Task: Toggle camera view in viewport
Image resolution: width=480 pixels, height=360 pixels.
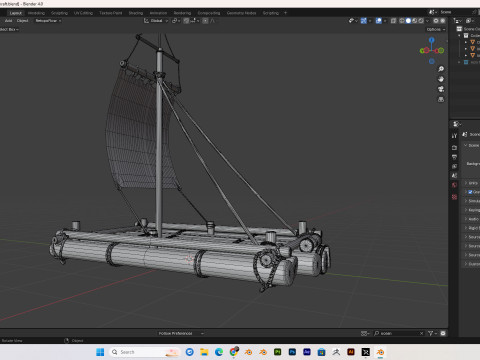Action: pos(441,89)
